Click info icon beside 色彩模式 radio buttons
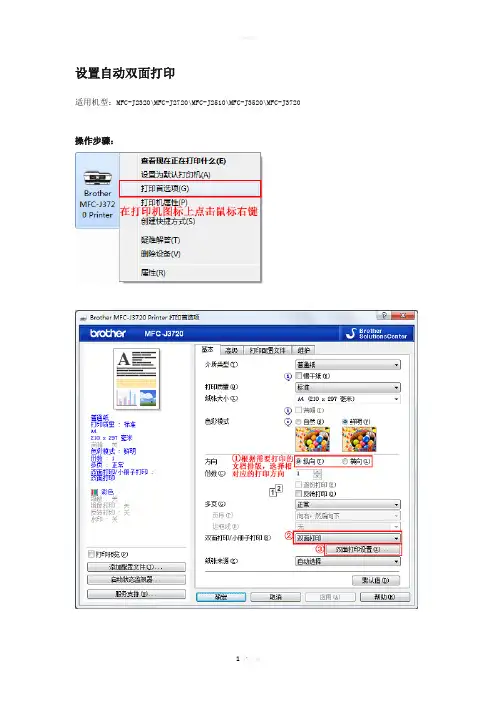Screen dimensions: 496x702 pos(288,422)
